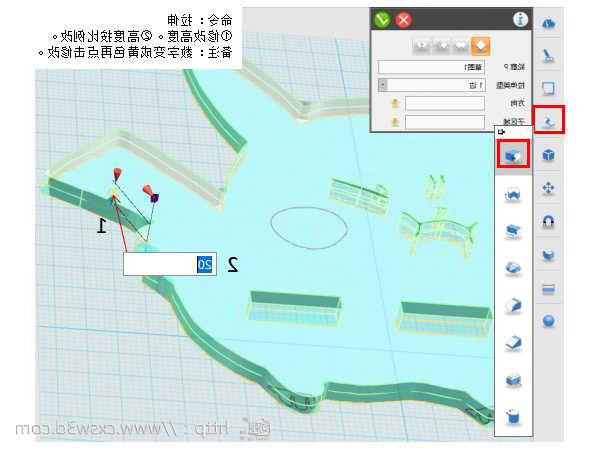
Task: Select the Revolve tool in the flyout
Action: click(513, 195)
